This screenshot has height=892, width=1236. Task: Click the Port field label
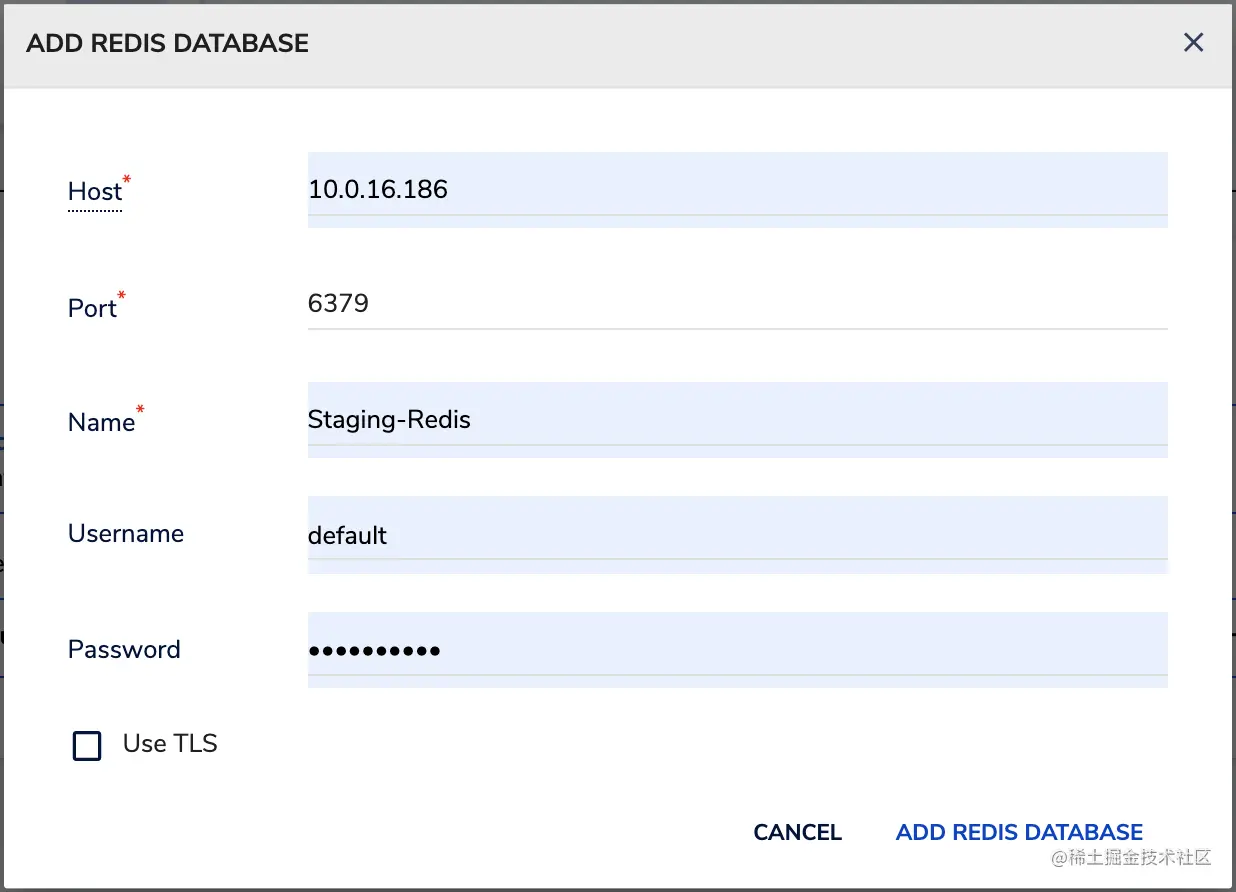(92, 308)
